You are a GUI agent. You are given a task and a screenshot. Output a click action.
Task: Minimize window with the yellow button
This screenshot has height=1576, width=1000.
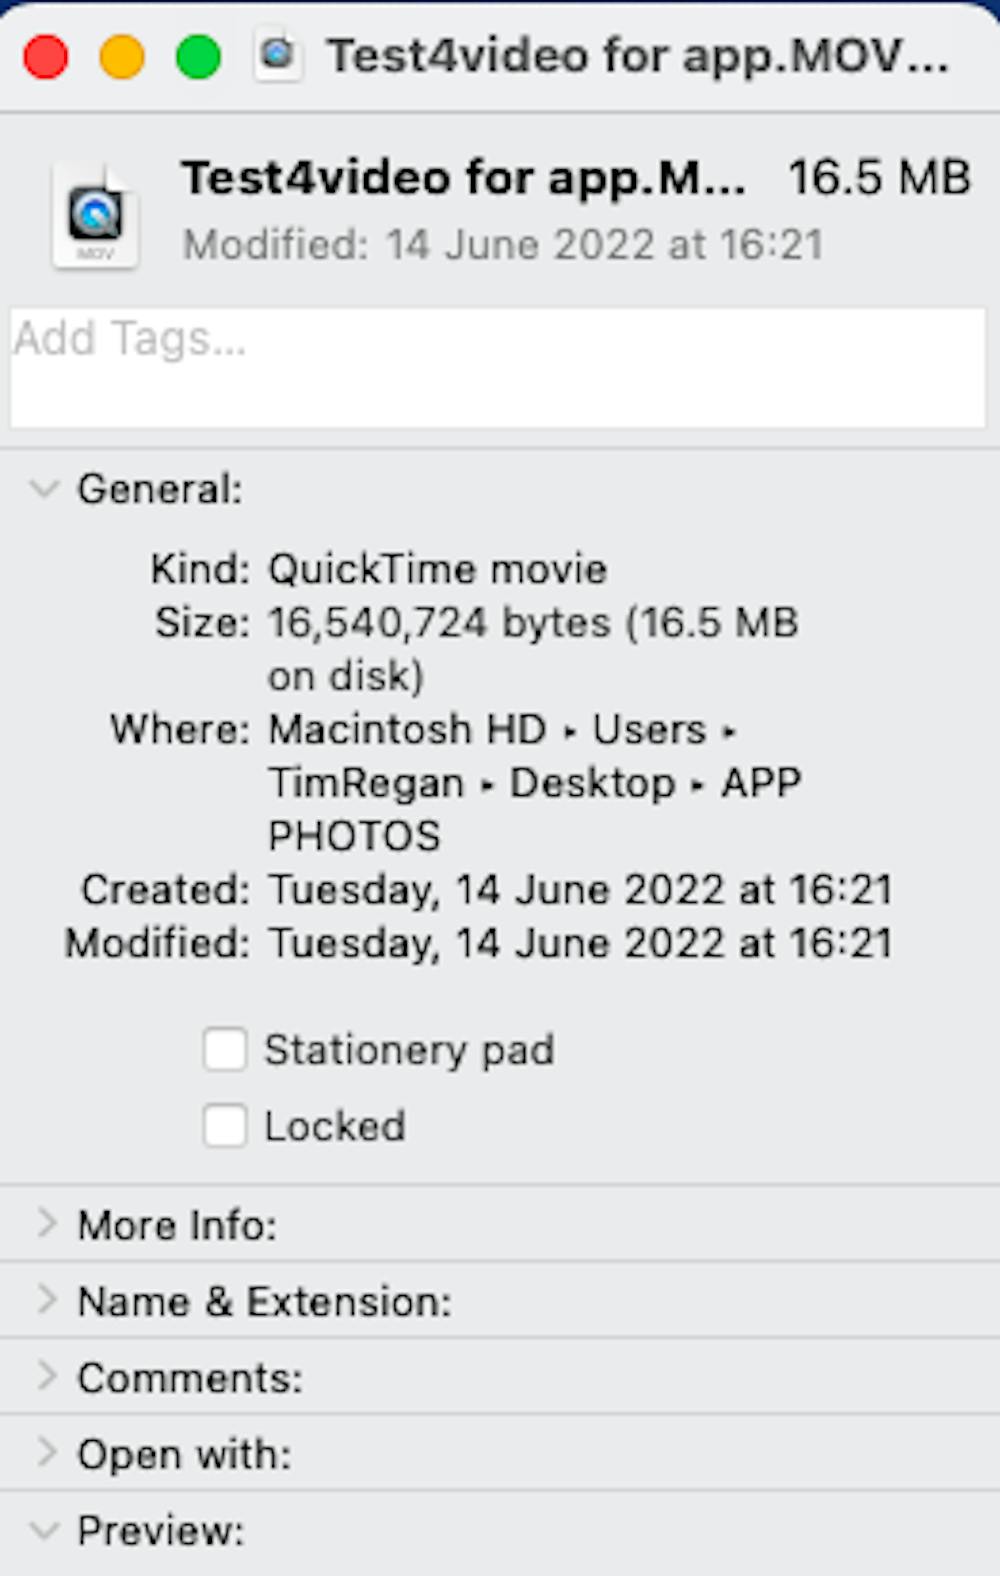tap(122, 56)
